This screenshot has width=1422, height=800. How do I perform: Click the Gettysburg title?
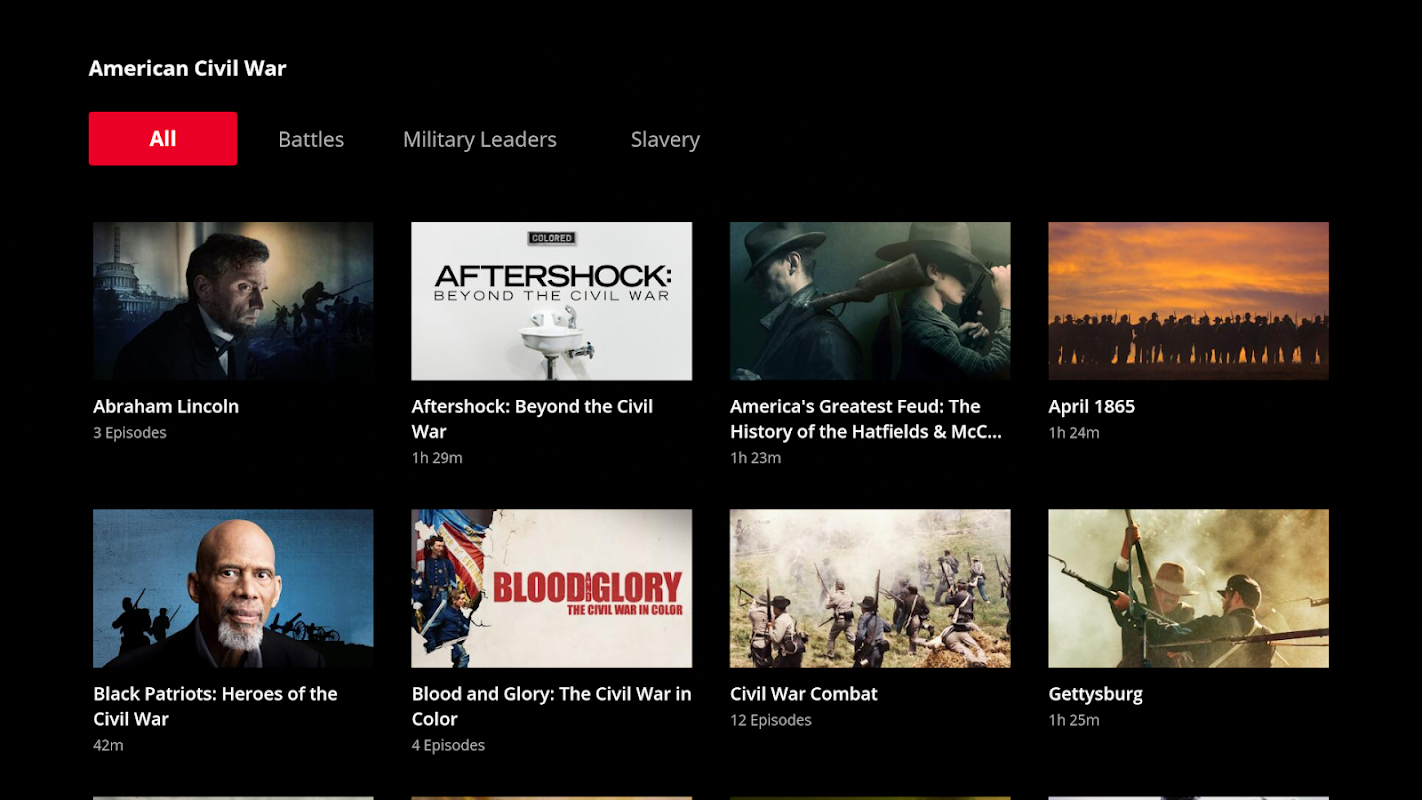[1096, 694]
